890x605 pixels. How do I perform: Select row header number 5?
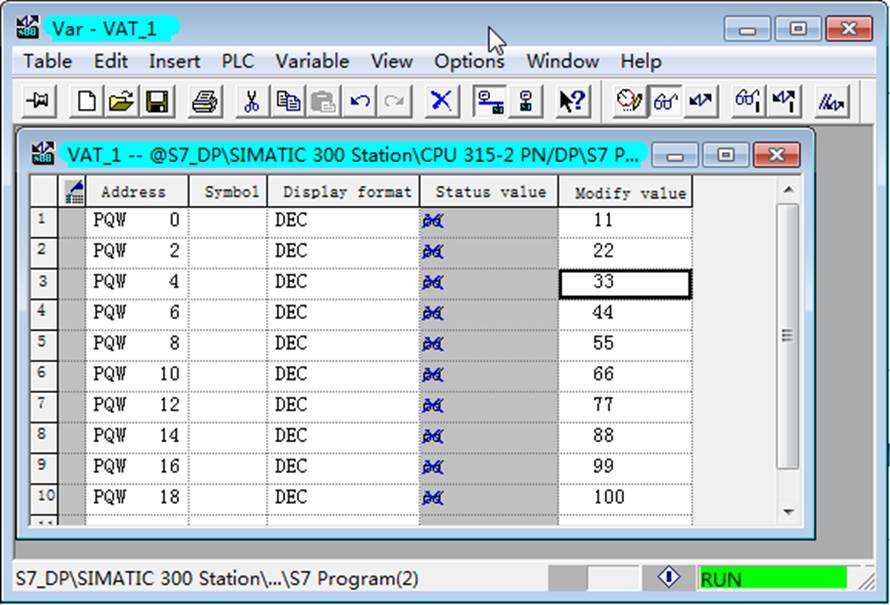[x=43, y=343]
